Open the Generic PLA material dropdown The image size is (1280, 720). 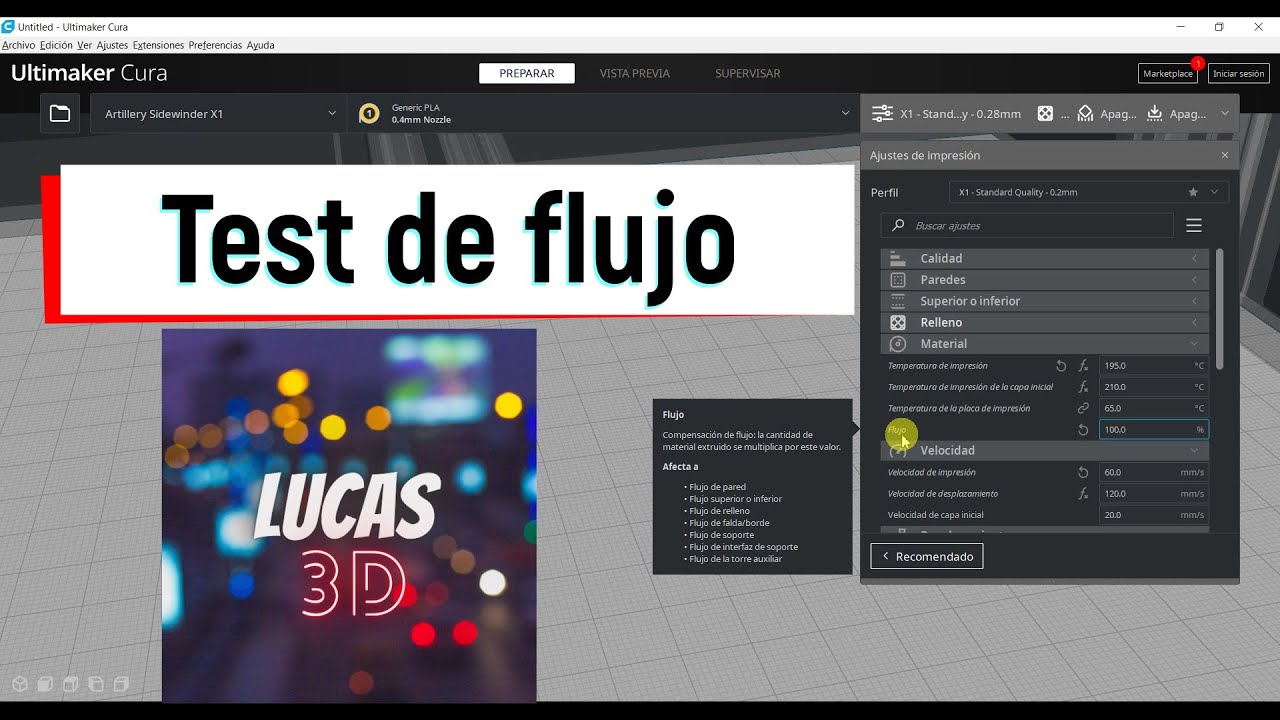(603, 114)
